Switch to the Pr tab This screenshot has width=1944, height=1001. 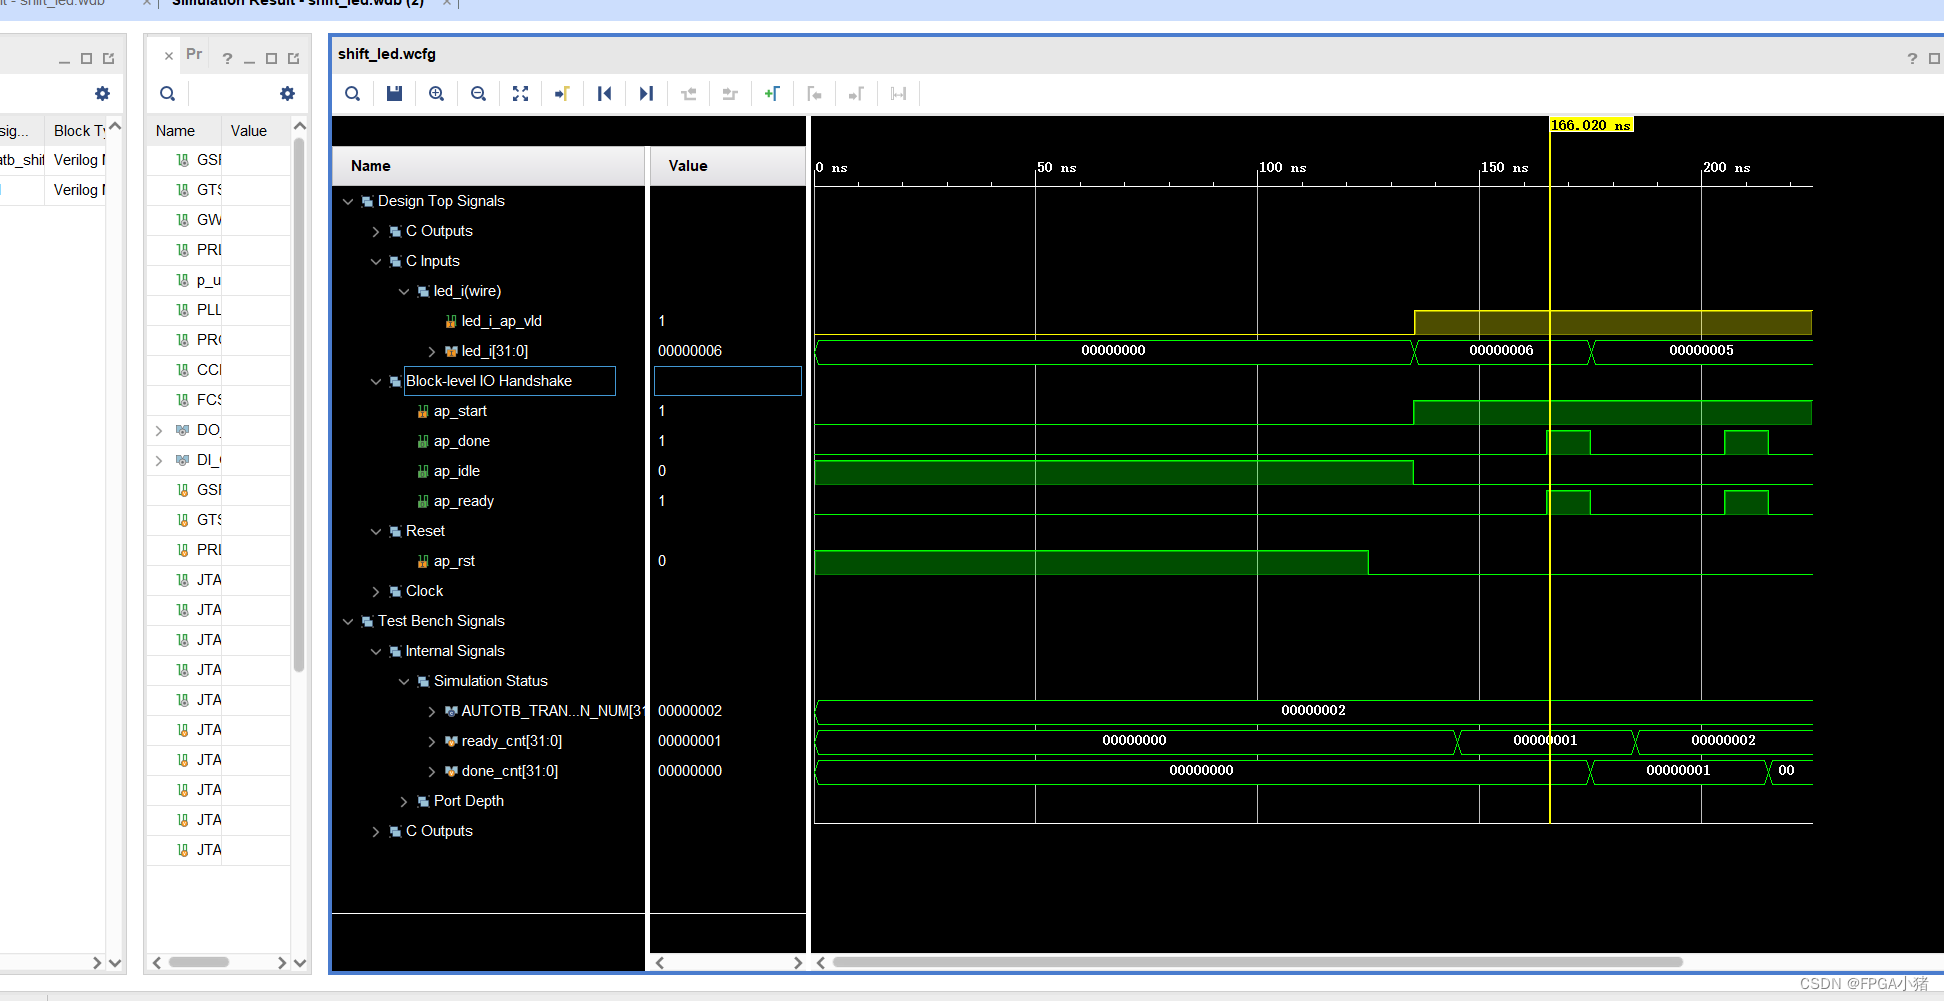(x=194, y=54)
